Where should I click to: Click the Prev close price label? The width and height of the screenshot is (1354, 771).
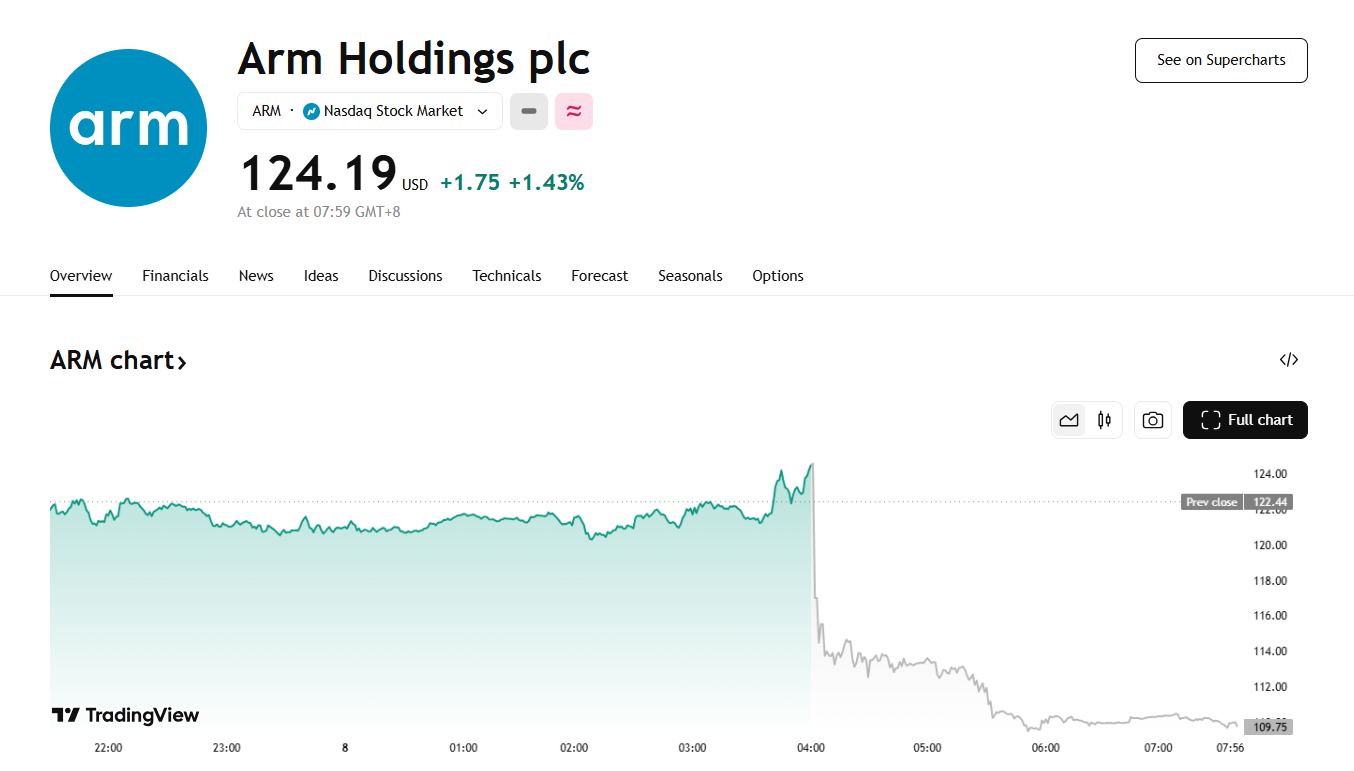[x=1211, y=502]
